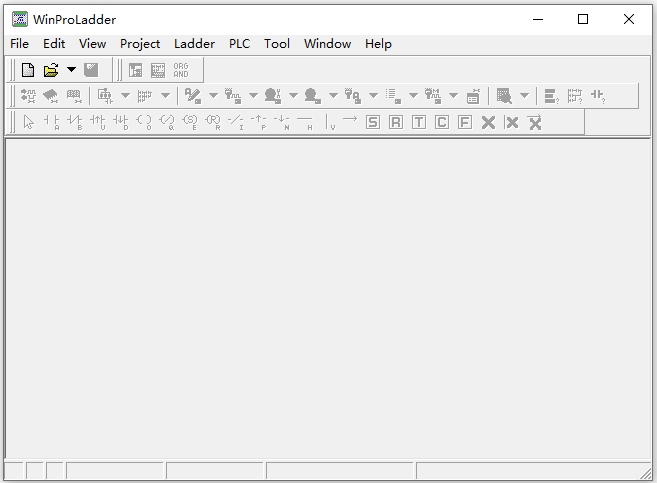Open the Project menu

(x=140, y=44)
